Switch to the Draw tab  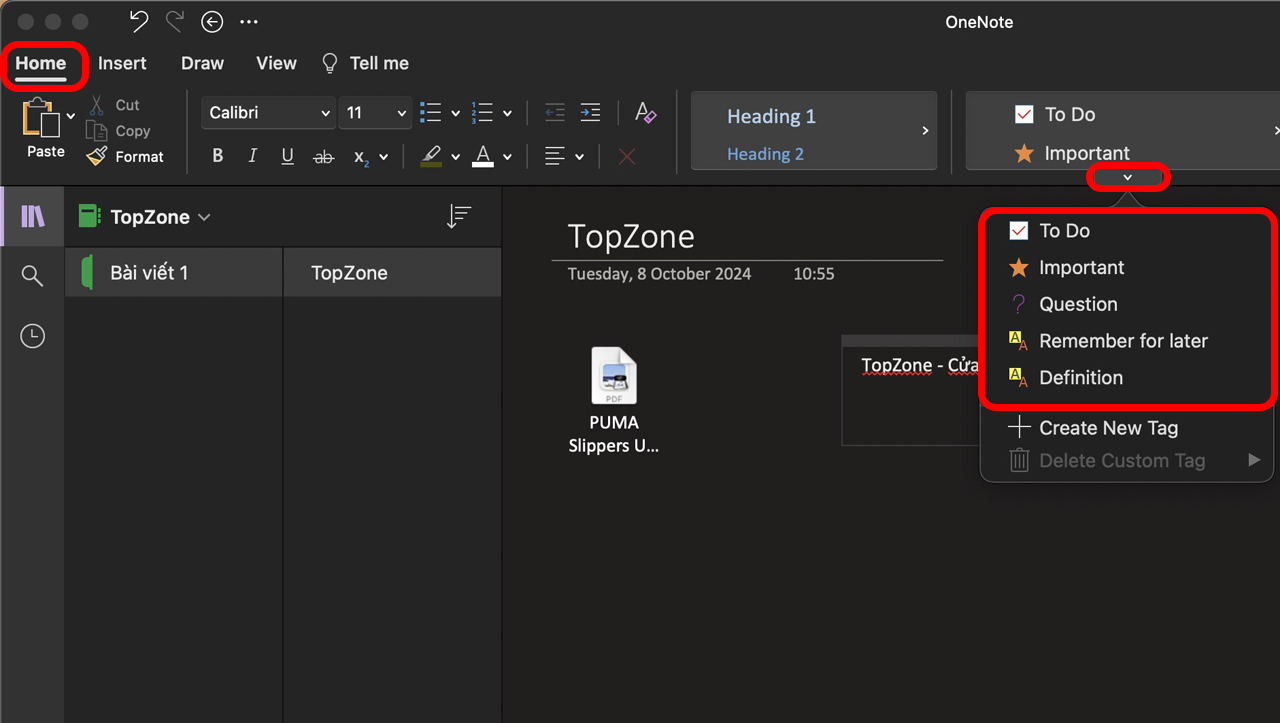(202, 63)
